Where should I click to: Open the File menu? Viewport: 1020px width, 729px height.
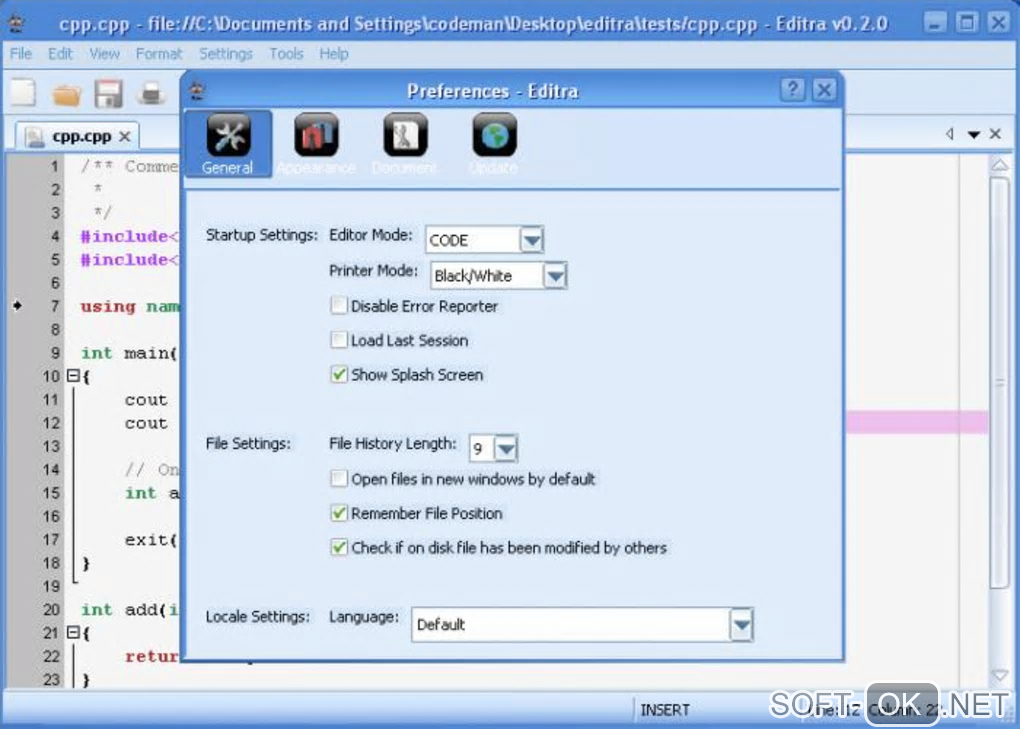coord(21,53)
